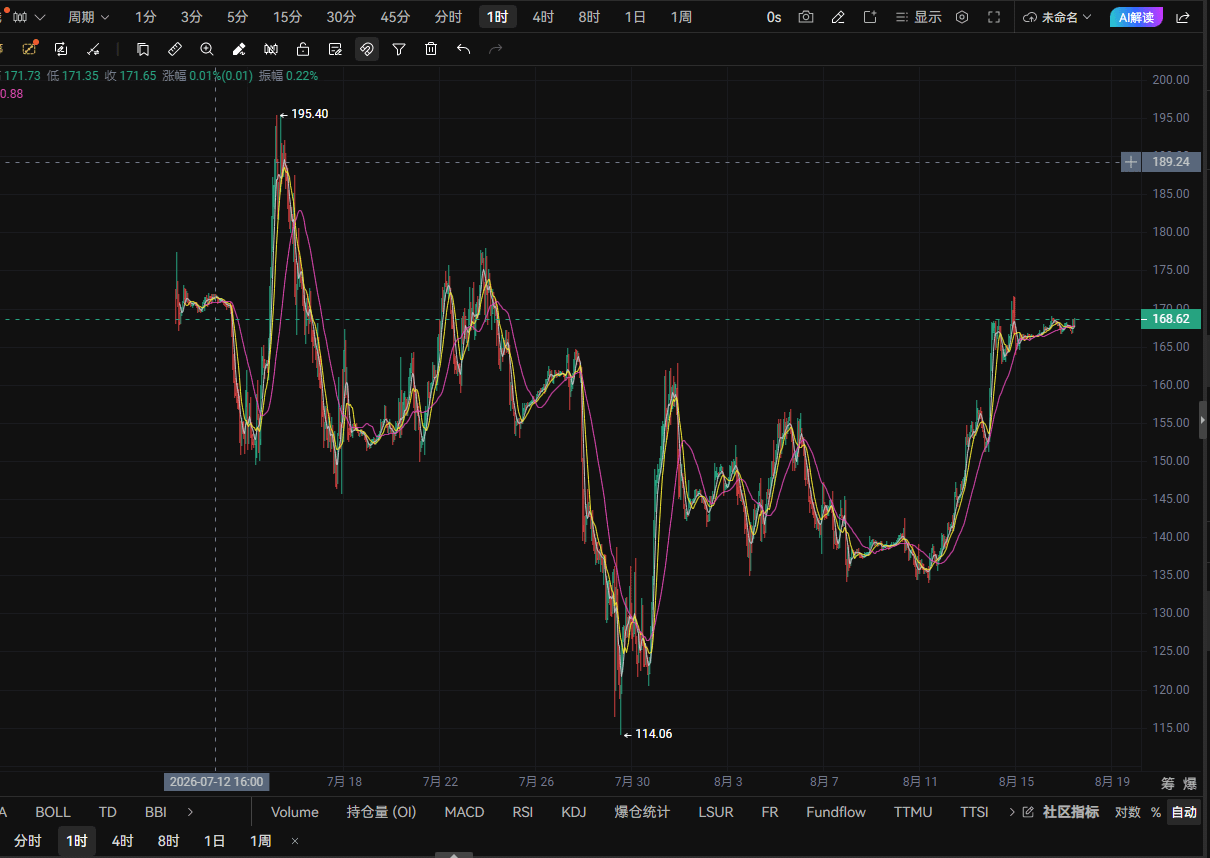Add the TD indicator
This screenshot has height=858, width=1210.
pyautogui.click(x=108, y=812)
